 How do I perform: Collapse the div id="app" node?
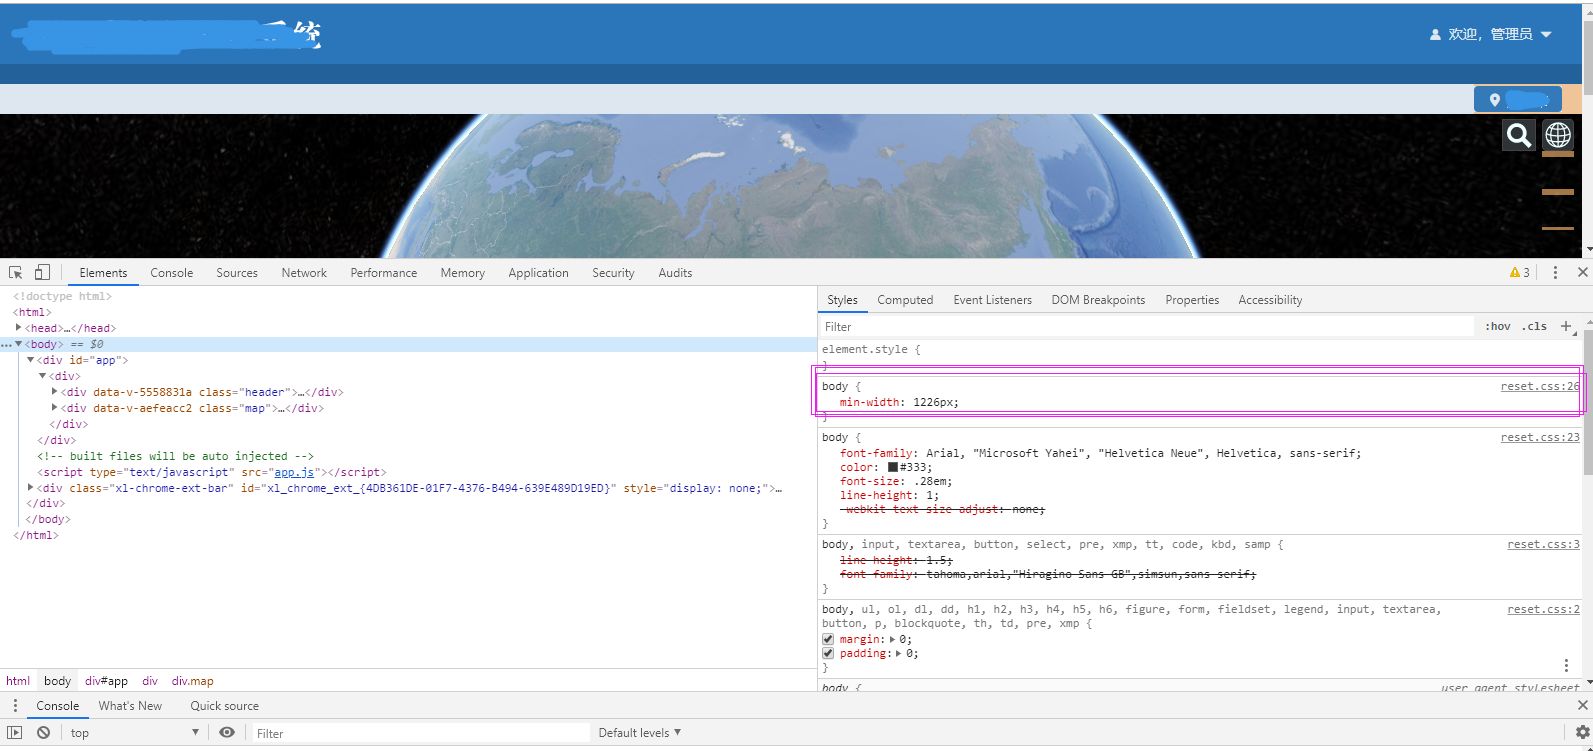(30, 359)
